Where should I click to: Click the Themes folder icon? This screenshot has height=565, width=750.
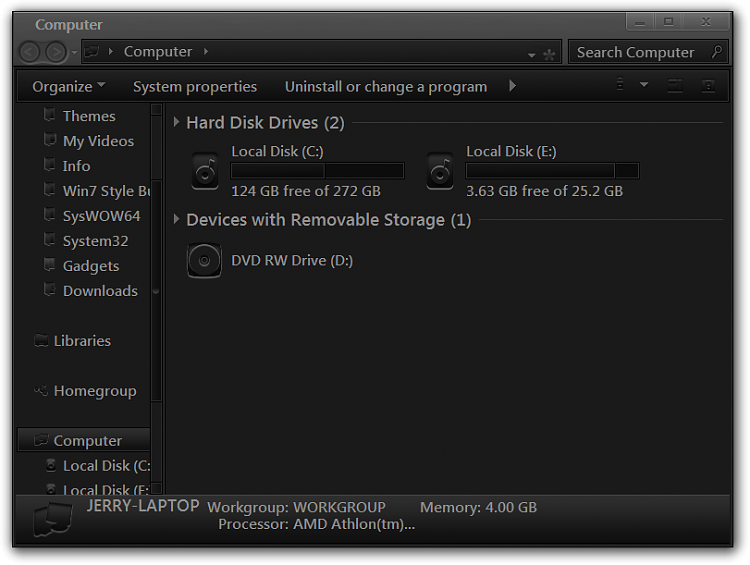pos(49,115)
